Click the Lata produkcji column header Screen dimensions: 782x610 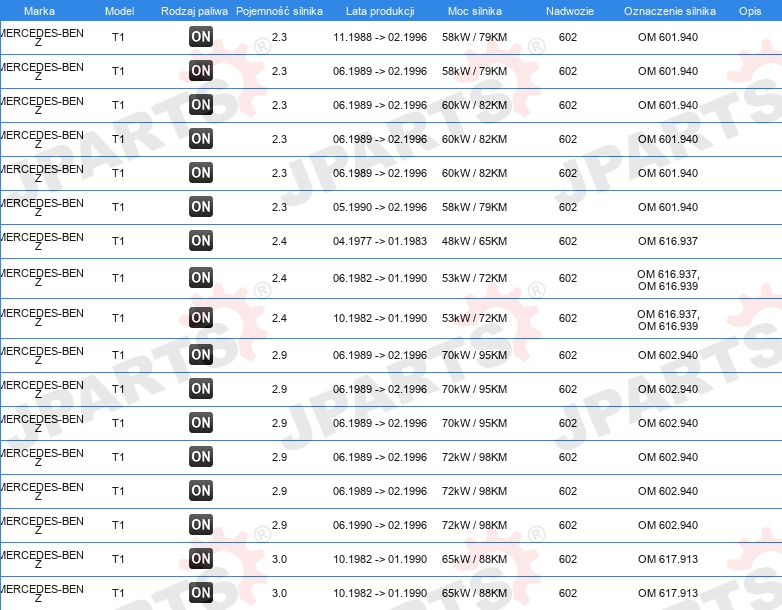380,11
